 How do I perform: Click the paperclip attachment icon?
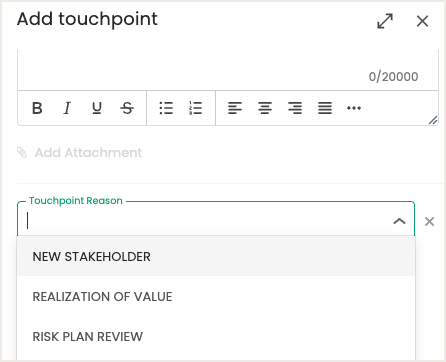[22, 153]
